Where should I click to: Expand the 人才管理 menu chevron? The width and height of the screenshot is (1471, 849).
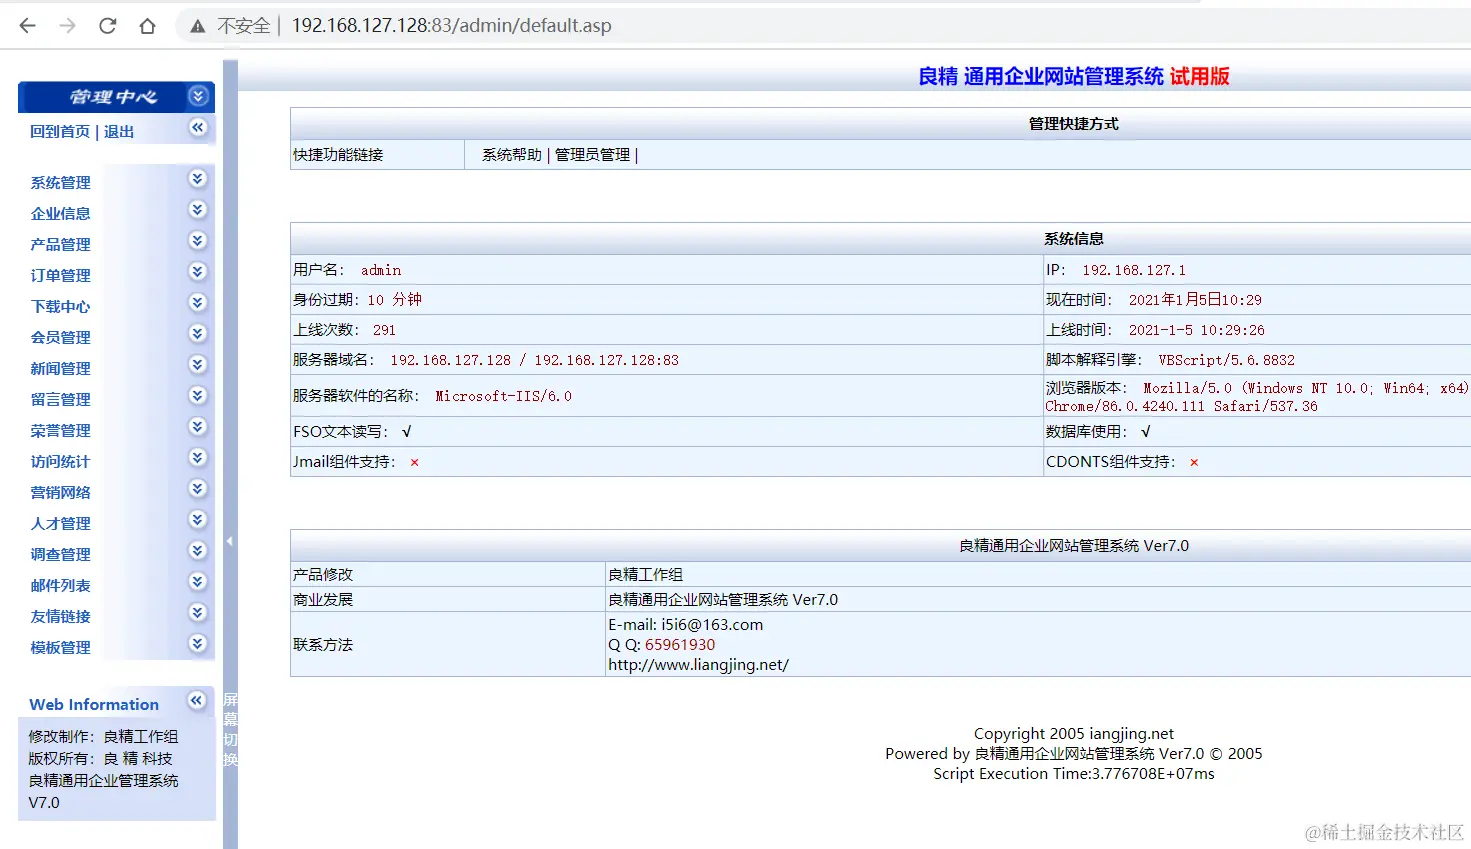(x=198, y=519)
